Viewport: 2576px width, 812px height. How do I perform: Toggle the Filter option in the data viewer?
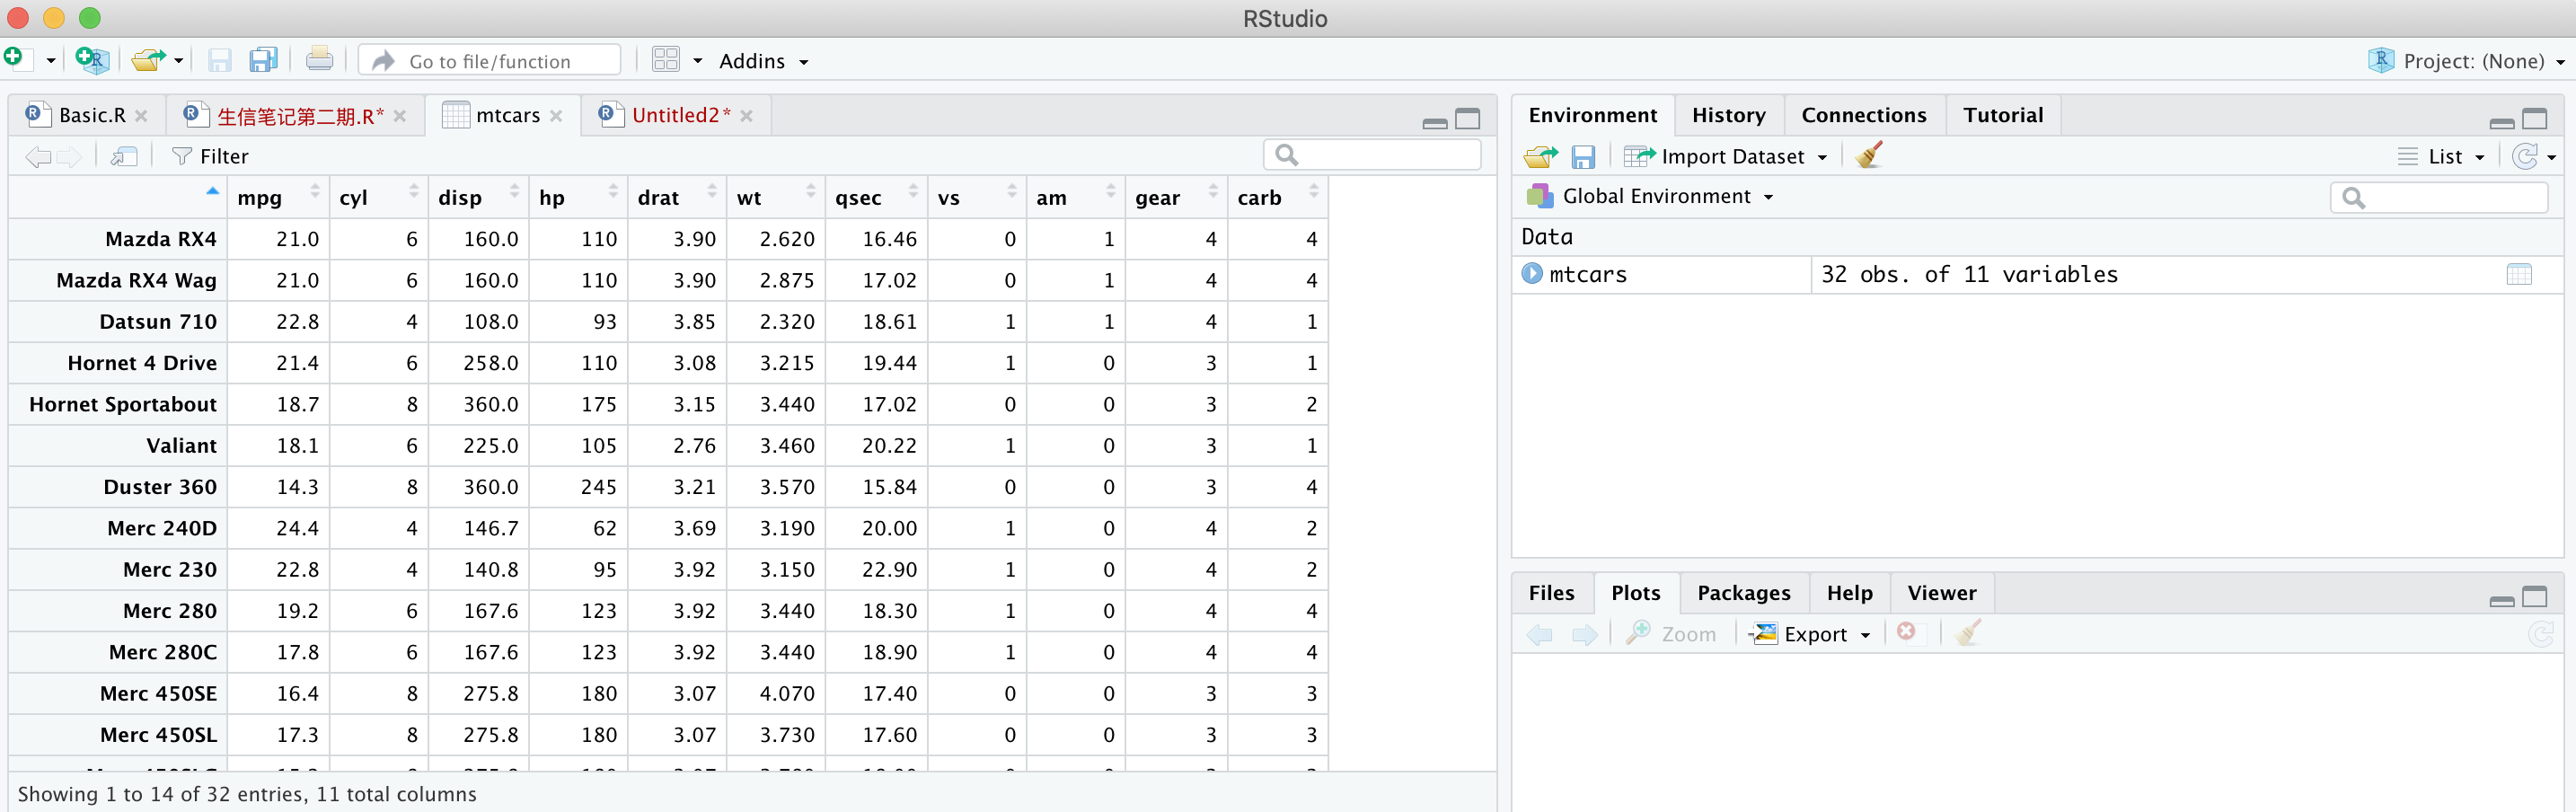click(210, 156)
